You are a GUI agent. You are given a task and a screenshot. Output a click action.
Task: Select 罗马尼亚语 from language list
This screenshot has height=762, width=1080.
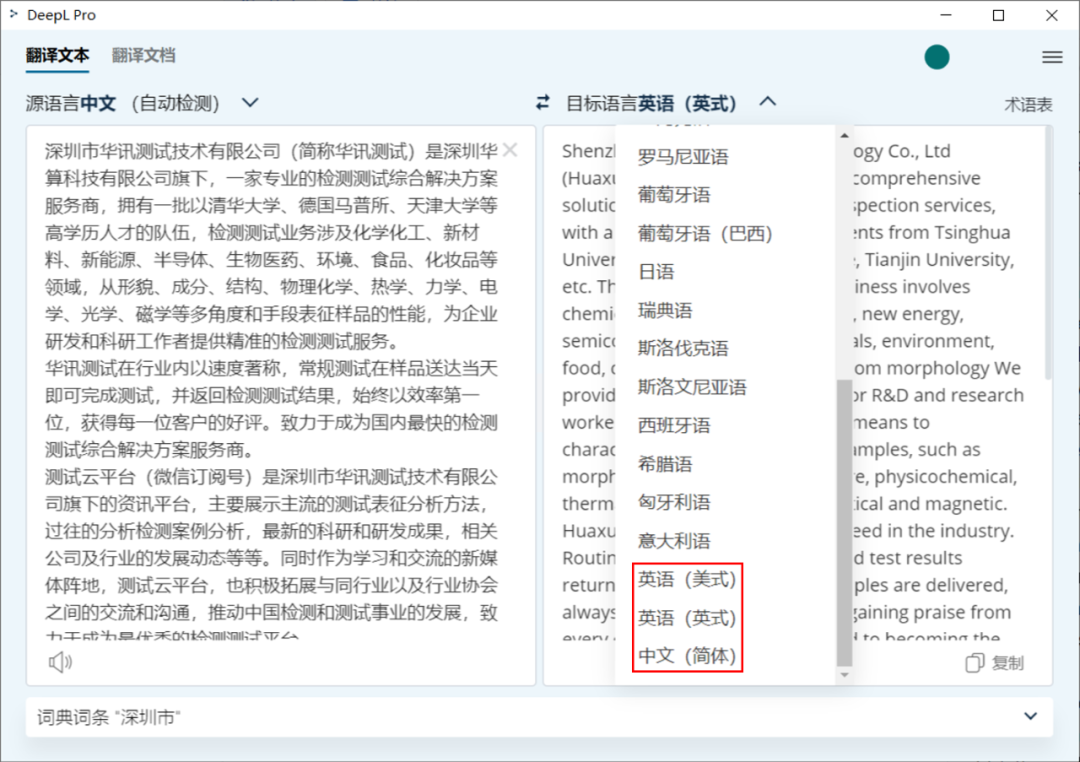pos(683,156)
